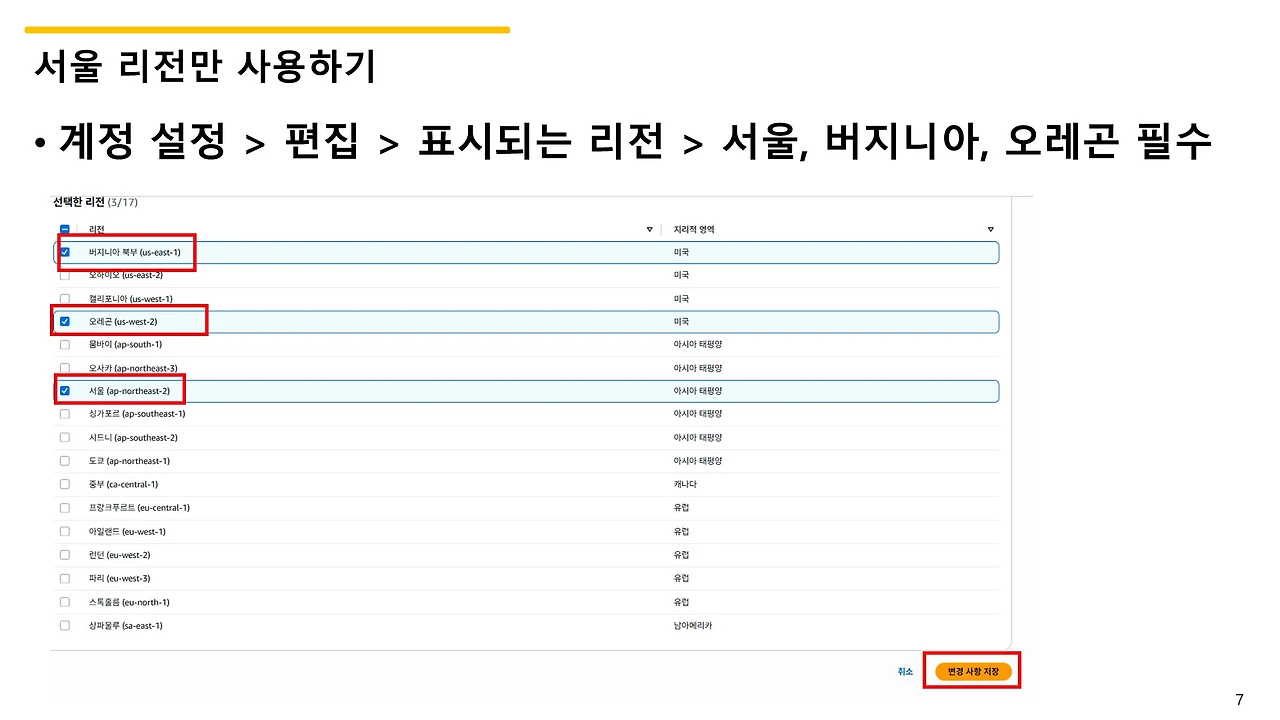Image resolution: width=1280 pixels, height=720 pixels.
Task: Select the 도쿄 (ap-northeast-1) checkbox
Action: pos(64,461)
